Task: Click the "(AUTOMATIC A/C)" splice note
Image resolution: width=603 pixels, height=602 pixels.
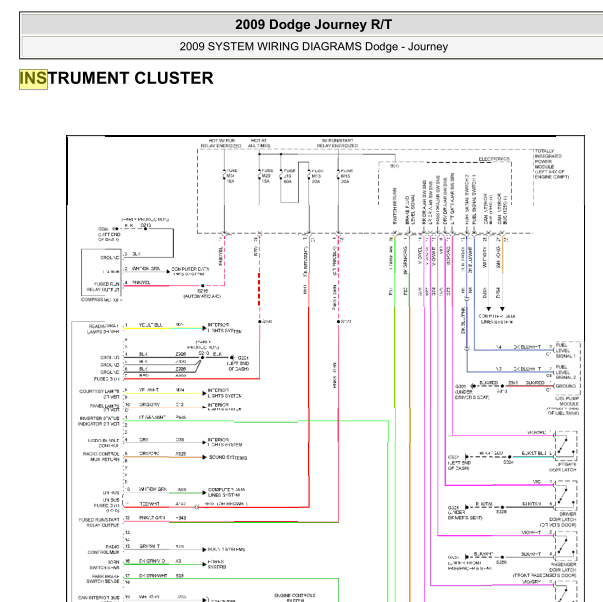Action: (202, 296)
